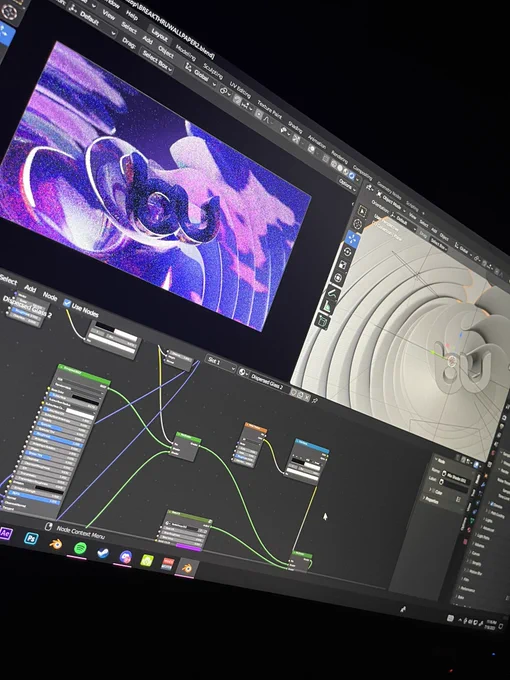
Task: Switch to the UV Editing workspace tab
Action: click(239, 89)
